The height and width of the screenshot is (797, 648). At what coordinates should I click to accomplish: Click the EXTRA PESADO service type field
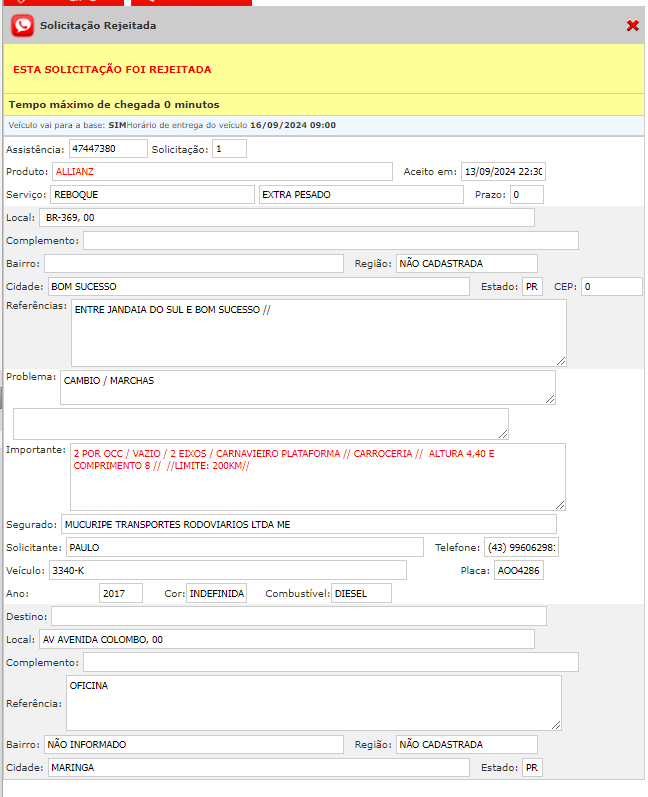pyautogui.click(x=360, y=194)
